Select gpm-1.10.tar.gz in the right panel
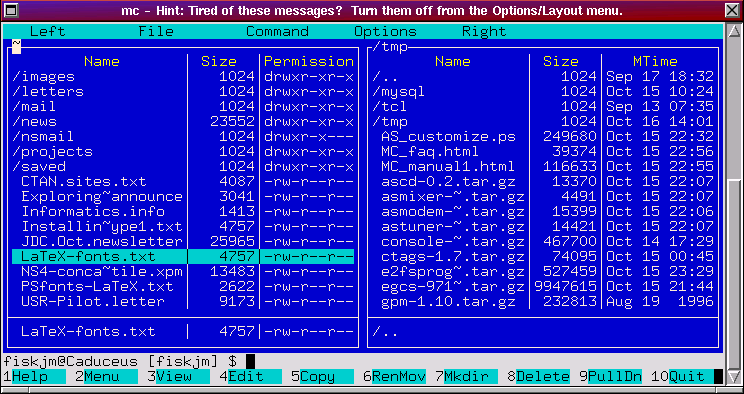This screenshot has width=744, height=394. [543, 301]
